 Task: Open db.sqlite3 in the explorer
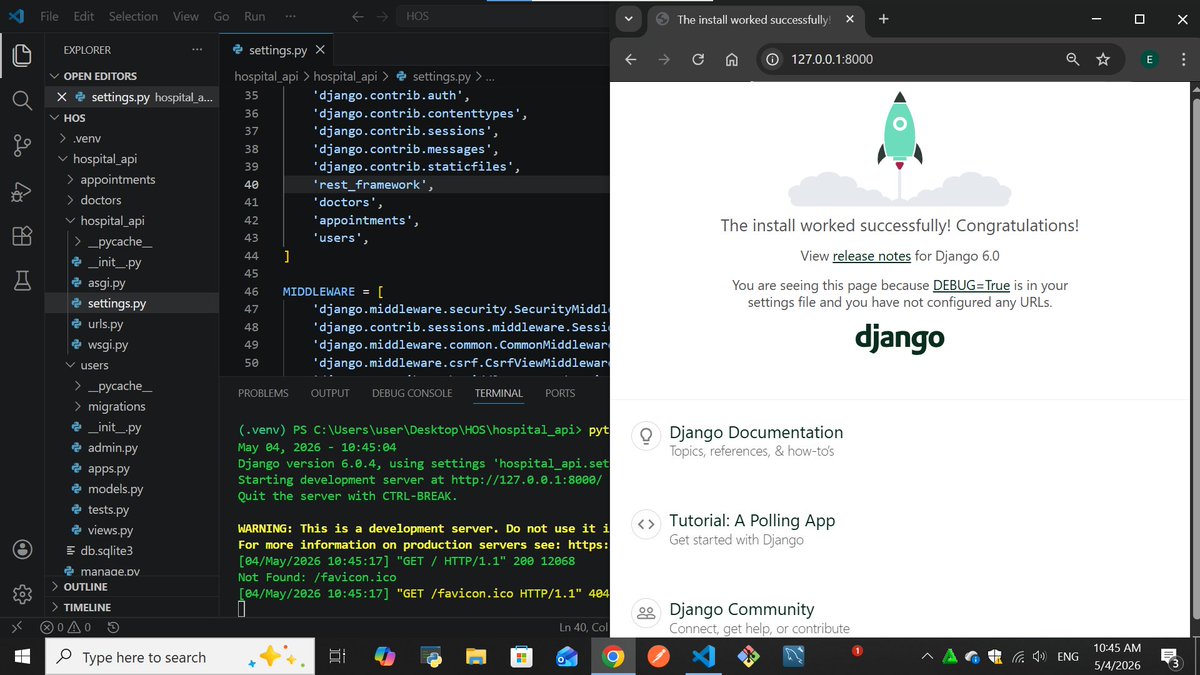pyautogui.click(x=107, y=550)
